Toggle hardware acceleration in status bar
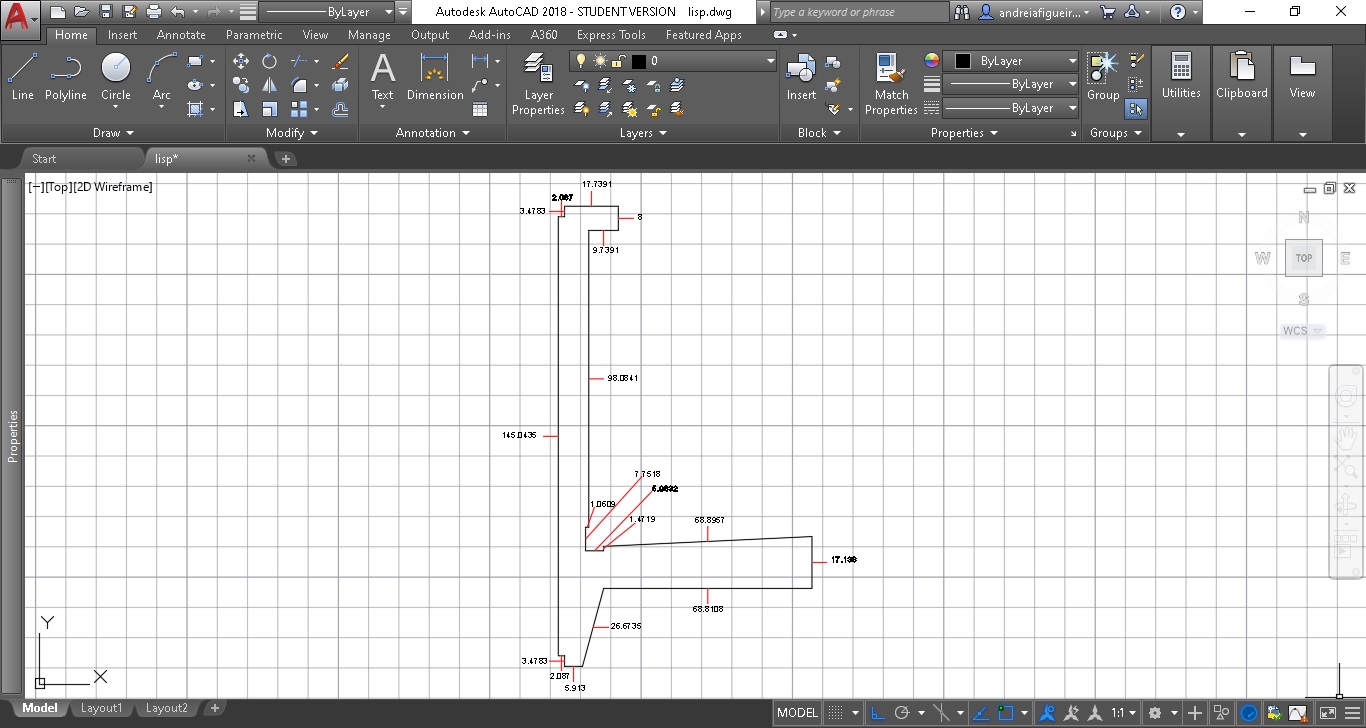 pyautogui.click(x=1249, y=713)
